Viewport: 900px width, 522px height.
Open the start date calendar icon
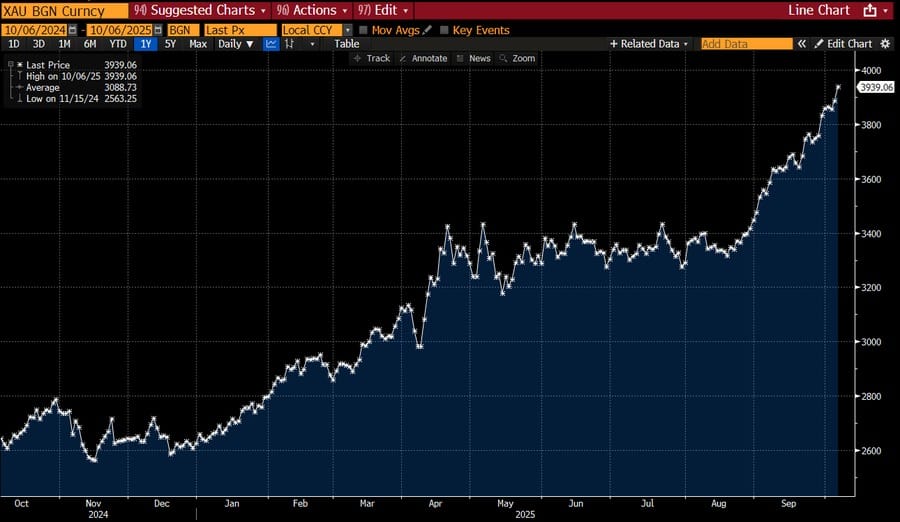coord(71,30)
